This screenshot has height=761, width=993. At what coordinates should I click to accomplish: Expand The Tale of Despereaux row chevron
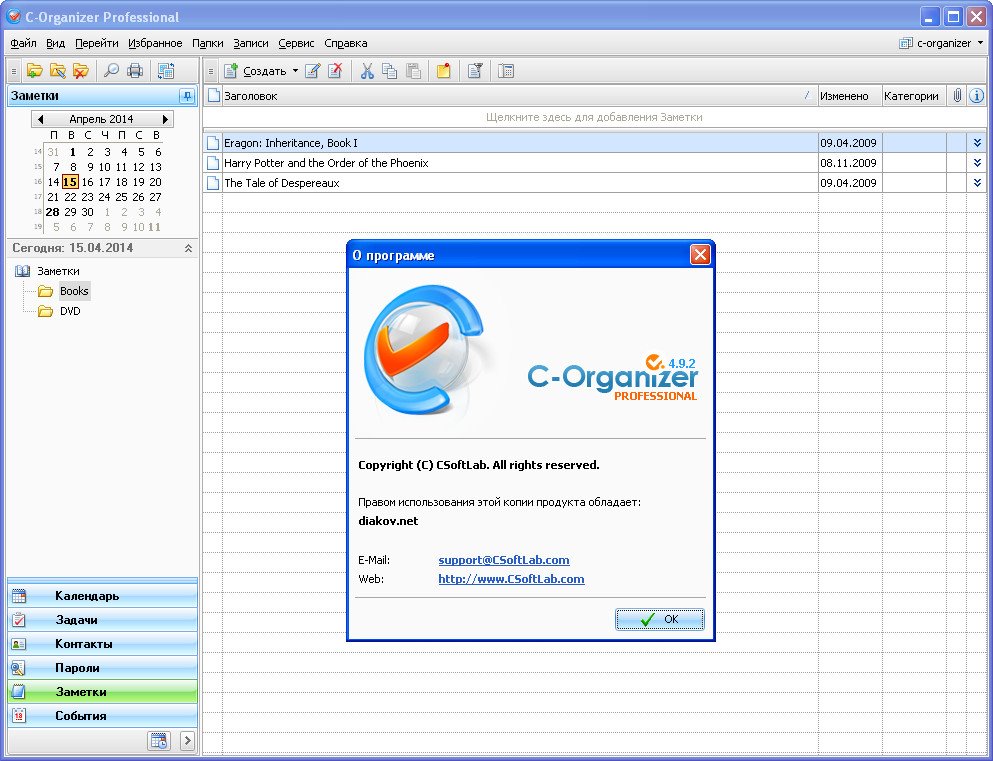pos(977,183)
